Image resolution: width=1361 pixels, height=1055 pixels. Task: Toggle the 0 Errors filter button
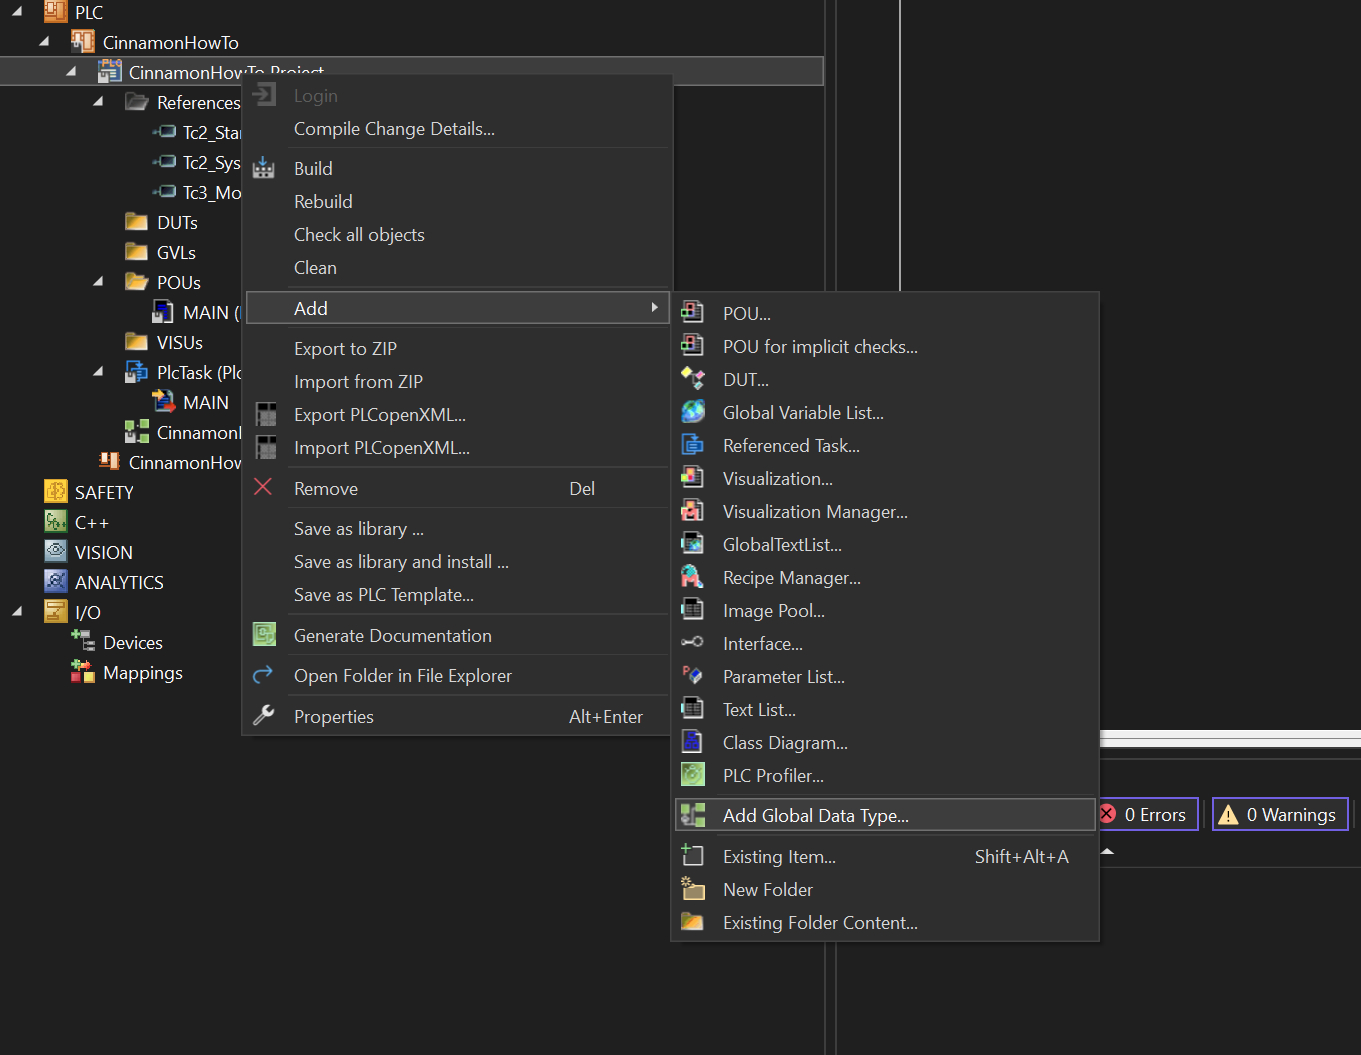(1147, 814)
